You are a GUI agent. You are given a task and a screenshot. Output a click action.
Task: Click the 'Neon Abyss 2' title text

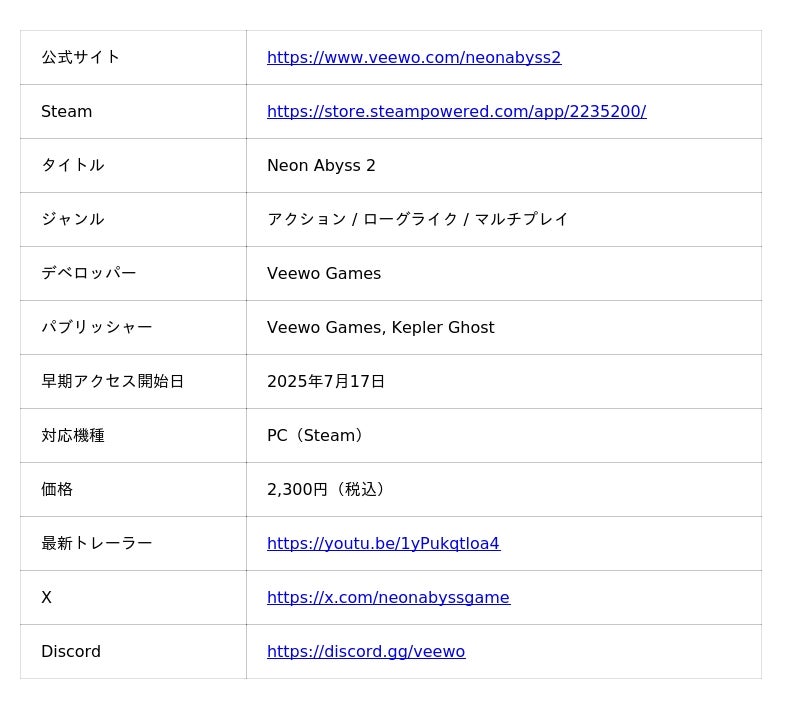(321, 166)
